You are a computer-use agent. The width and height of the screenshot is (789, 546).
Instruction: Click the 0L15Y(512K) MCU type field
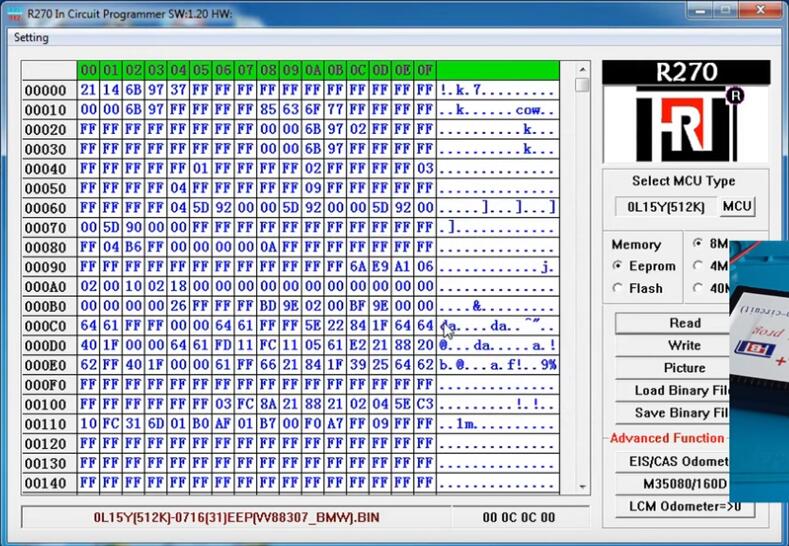point(665,207)
